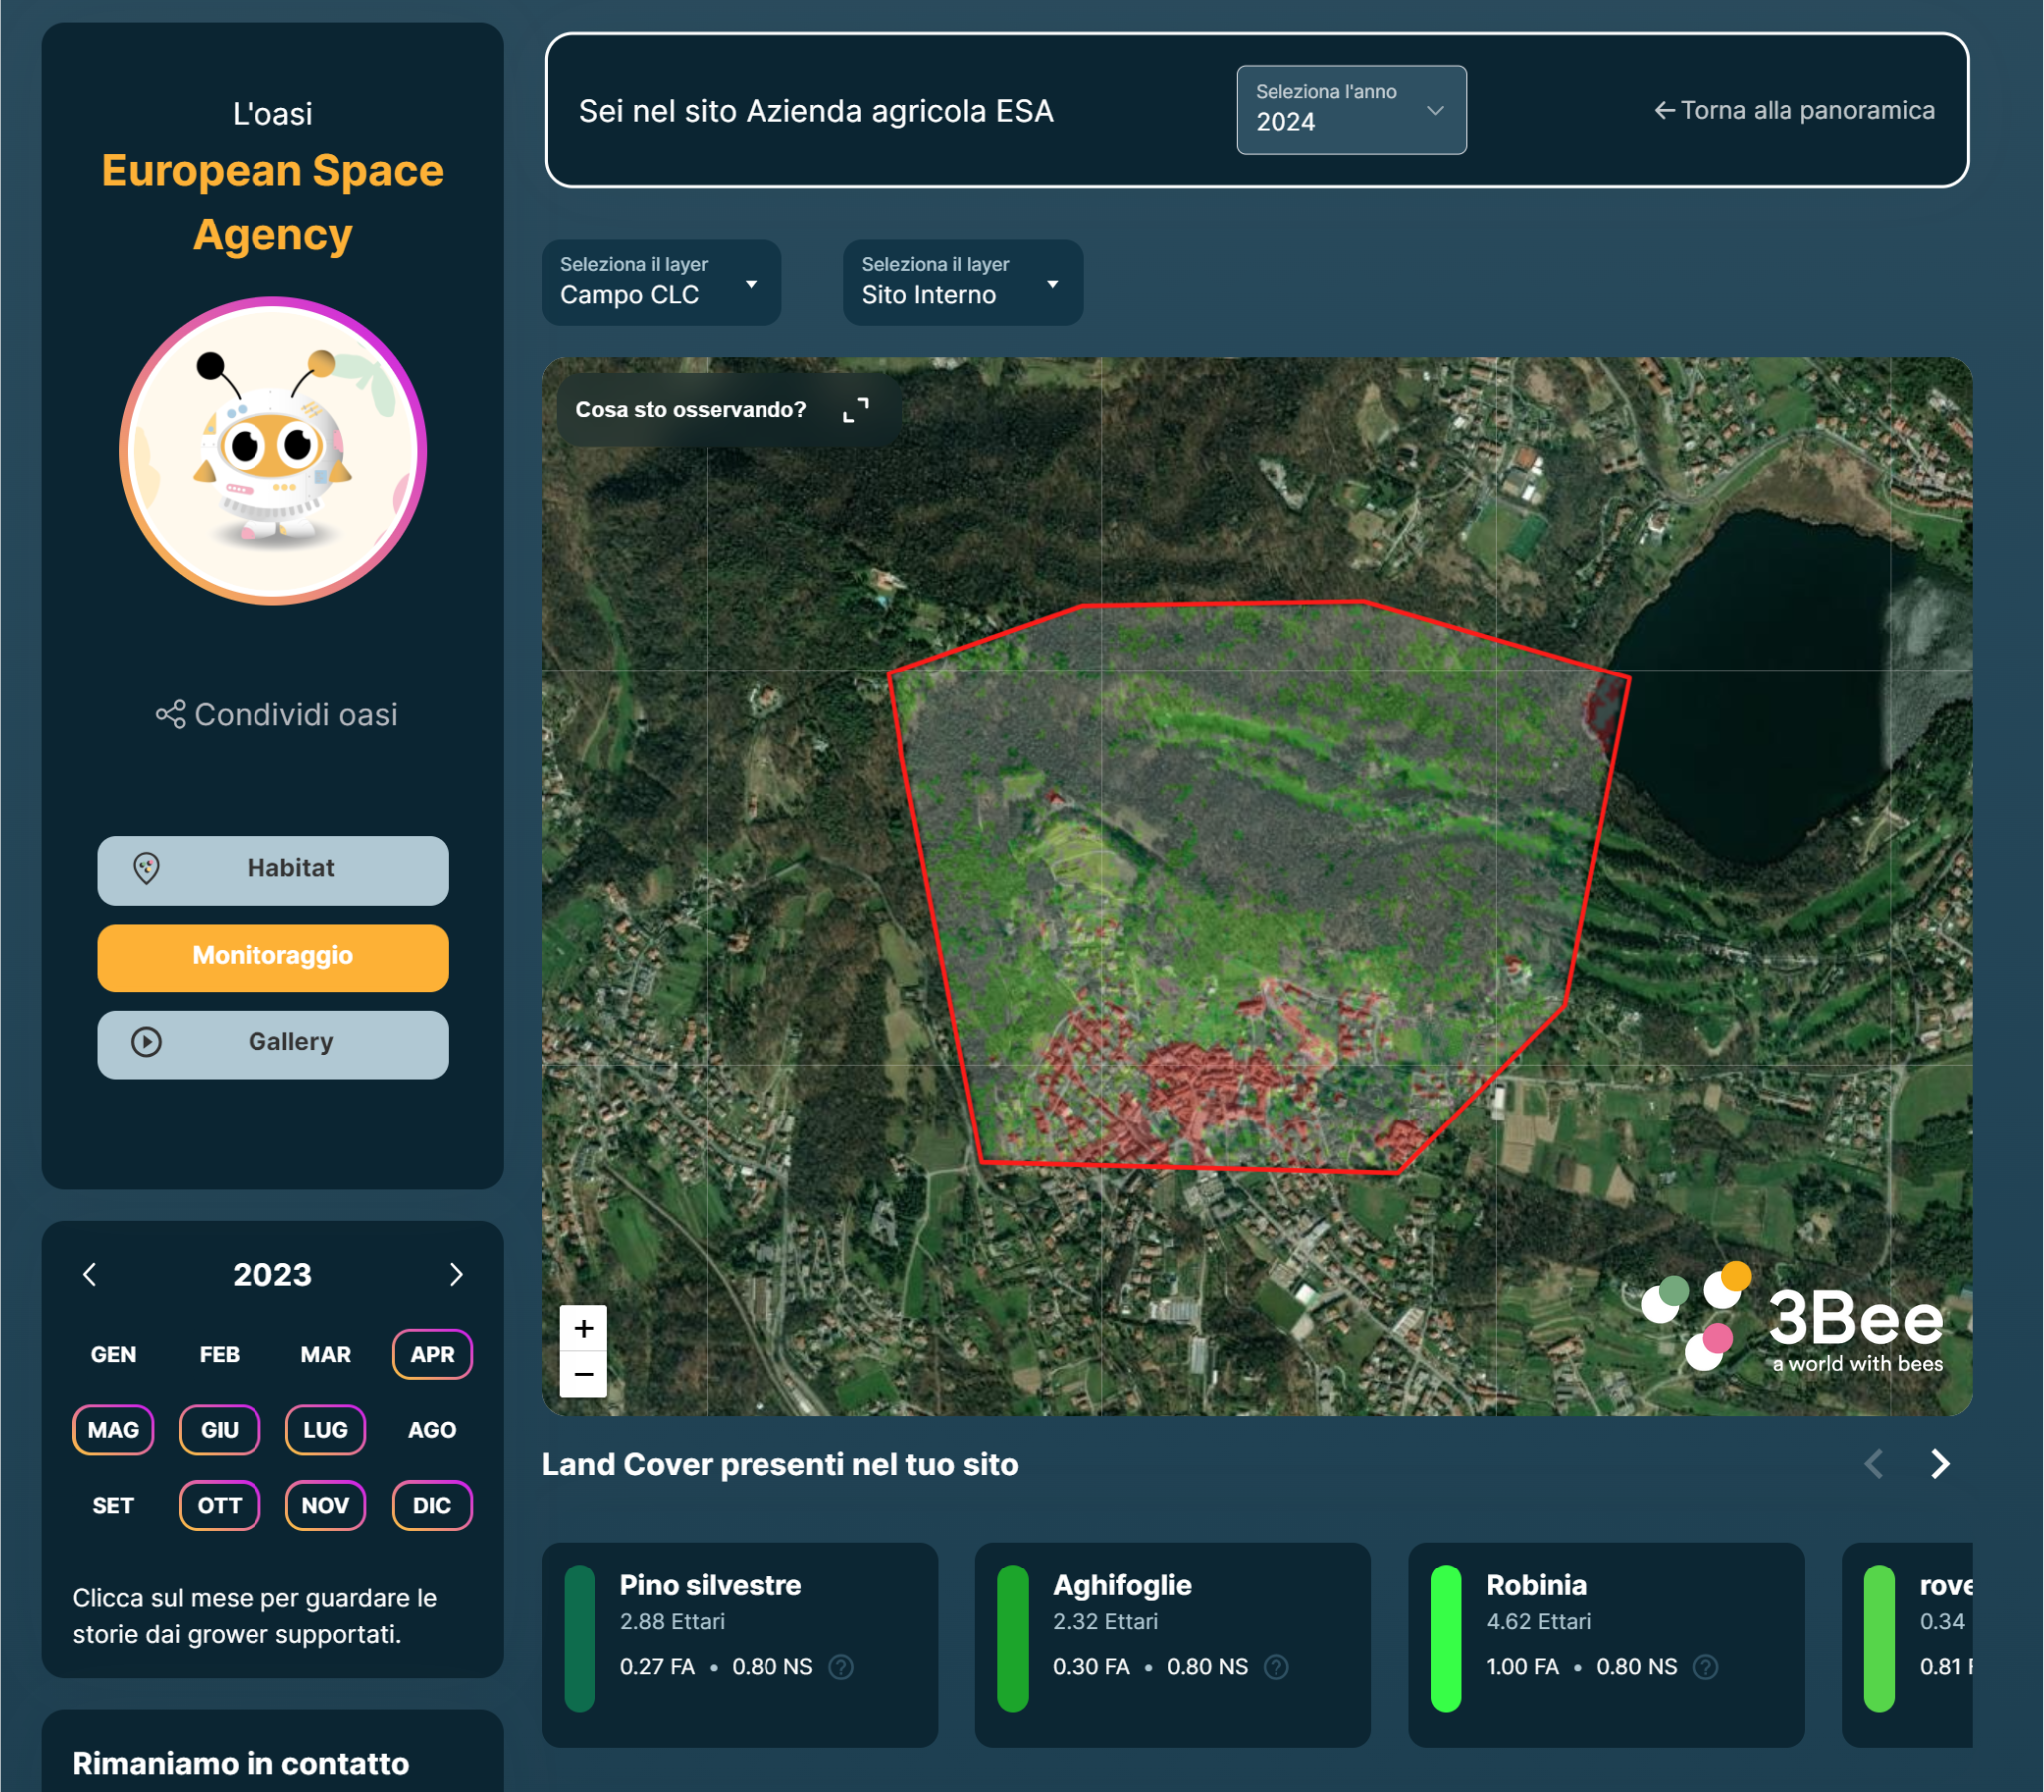Click the Condividi oasi link

click(x=277, y=715)
